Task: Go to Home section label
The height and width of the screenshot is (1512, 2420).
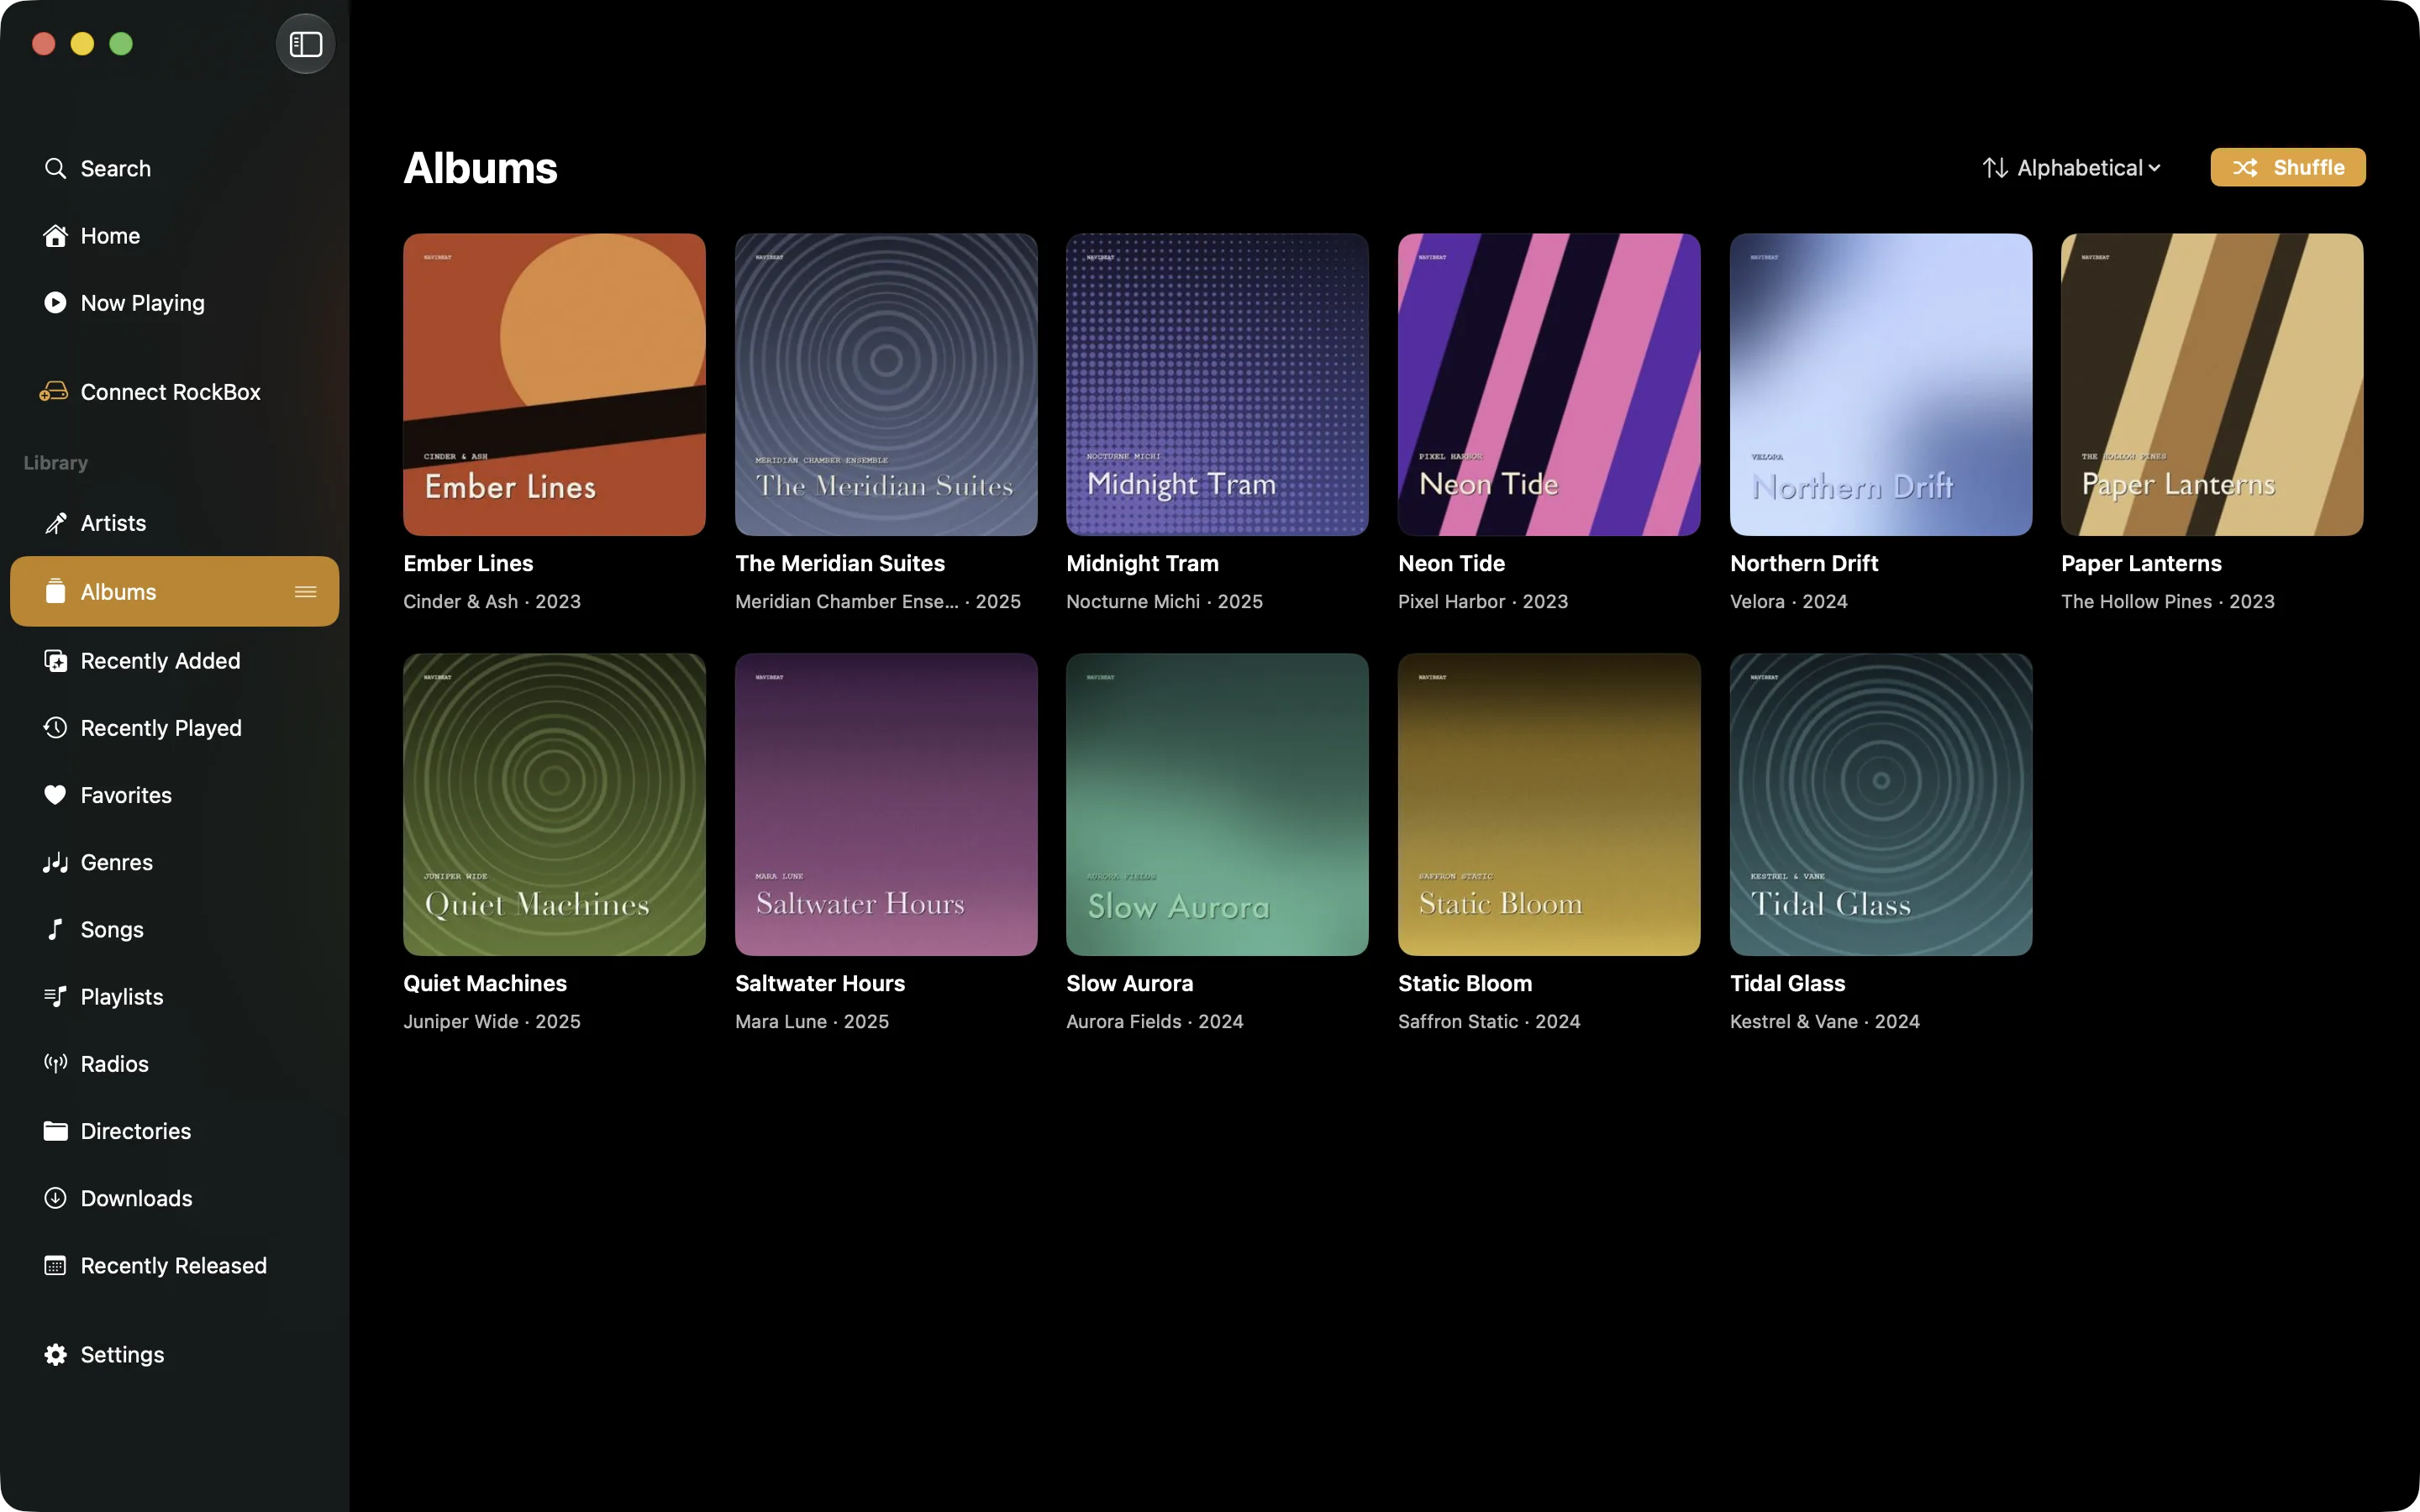Action: [x=110, y=235]
